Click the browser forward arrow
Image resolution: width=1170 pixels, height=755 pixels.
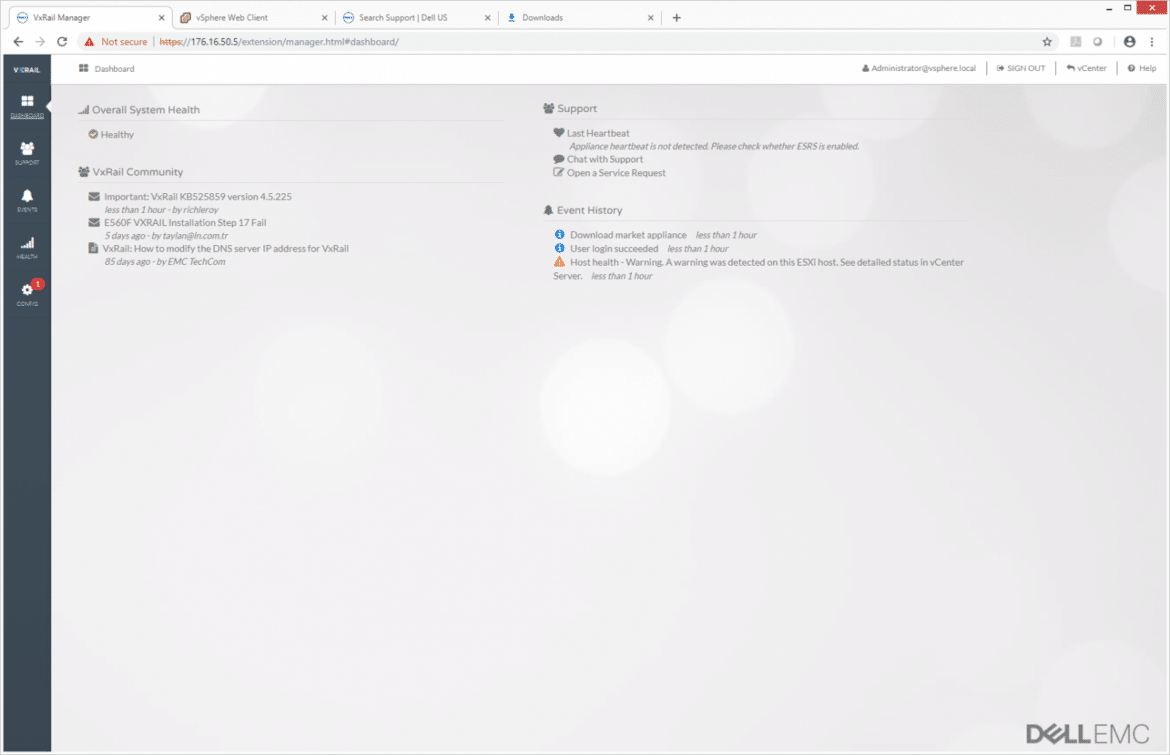point(40,42)
